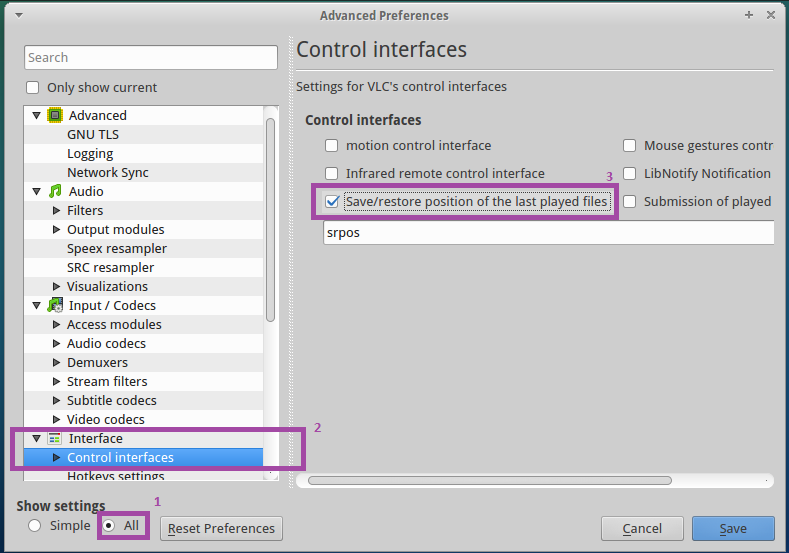Viewport: 789px width, 553px height.
Task: Expand the Video codecs node
Action: coord(56,419)
